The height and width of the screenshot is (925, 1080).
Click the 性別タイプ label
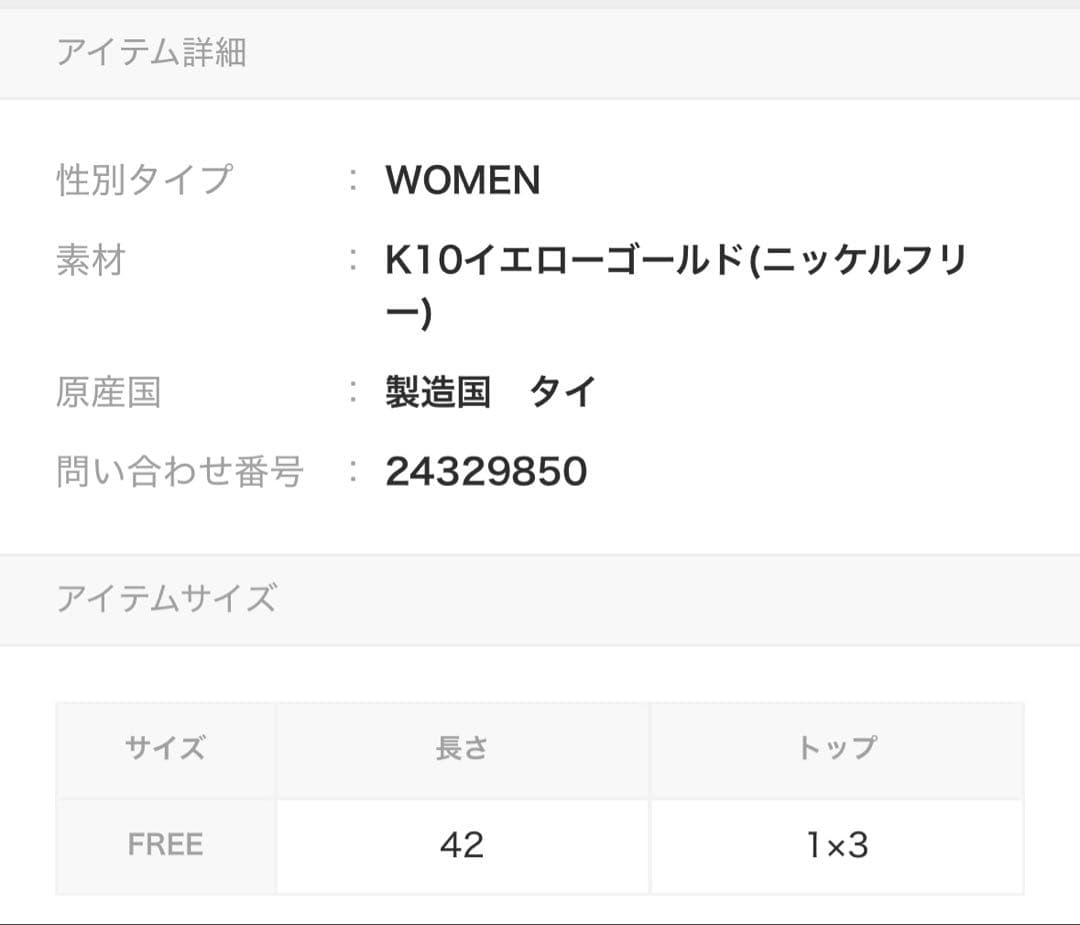tap(144, 180)
